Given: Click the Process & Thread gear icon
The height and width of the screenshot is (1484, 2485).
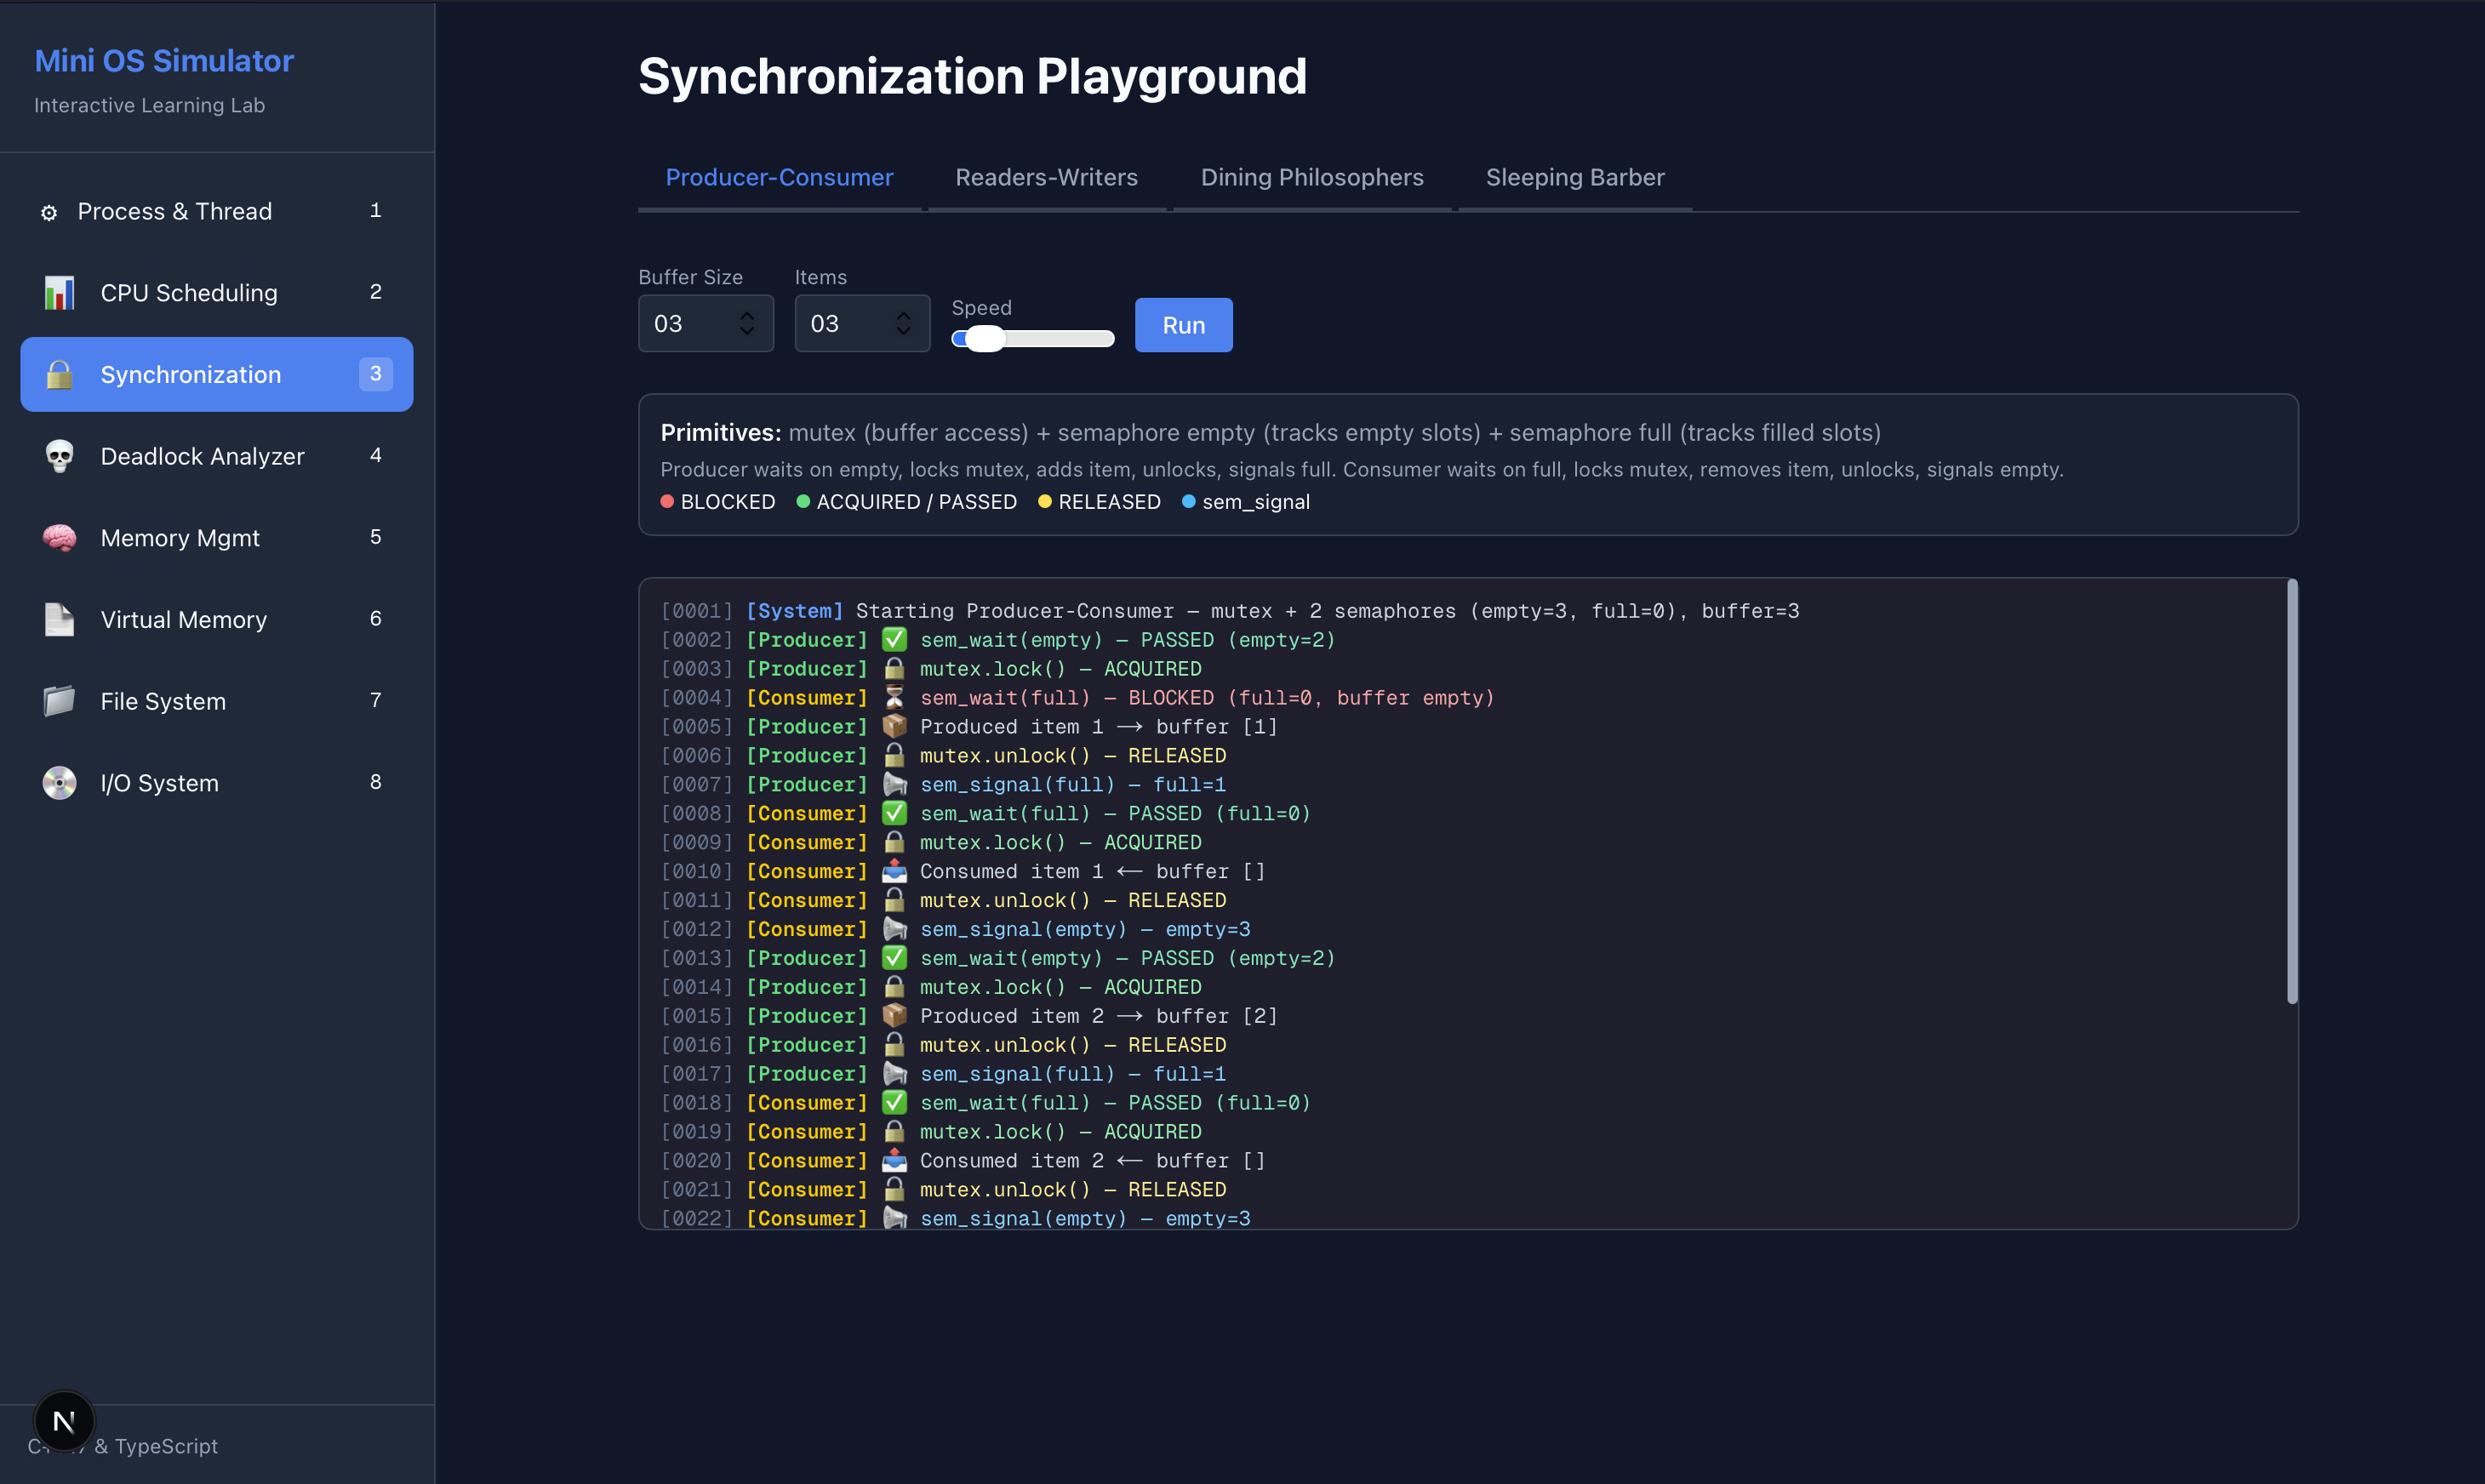Looking at the screenshot, I should pos(48,212).
